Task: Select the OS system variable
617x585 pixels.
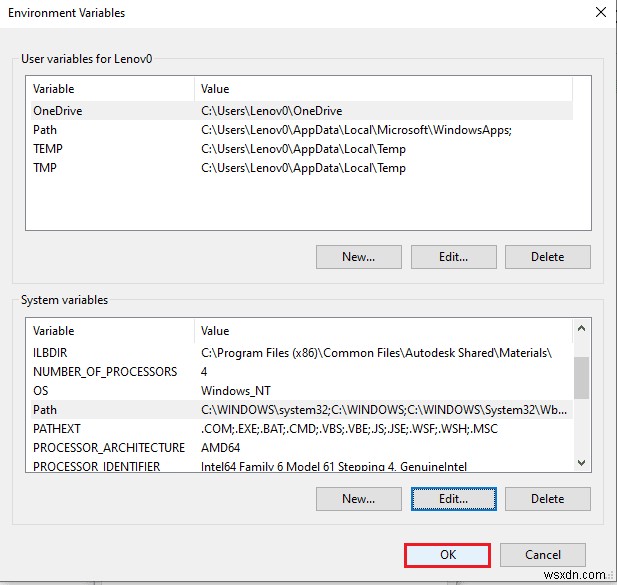Action: [302, 391]
